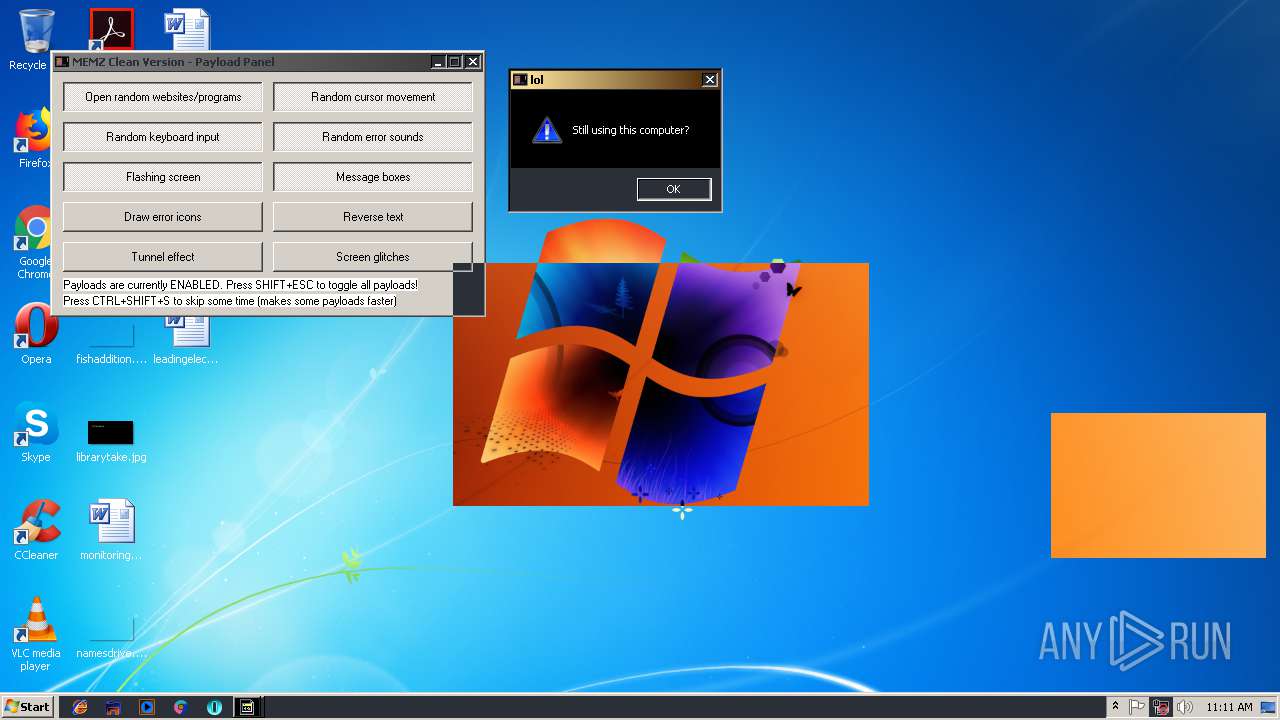Open the Adobe Acrobat desktop shortcut
1280x720 pixels.
(x=111, y=30)
